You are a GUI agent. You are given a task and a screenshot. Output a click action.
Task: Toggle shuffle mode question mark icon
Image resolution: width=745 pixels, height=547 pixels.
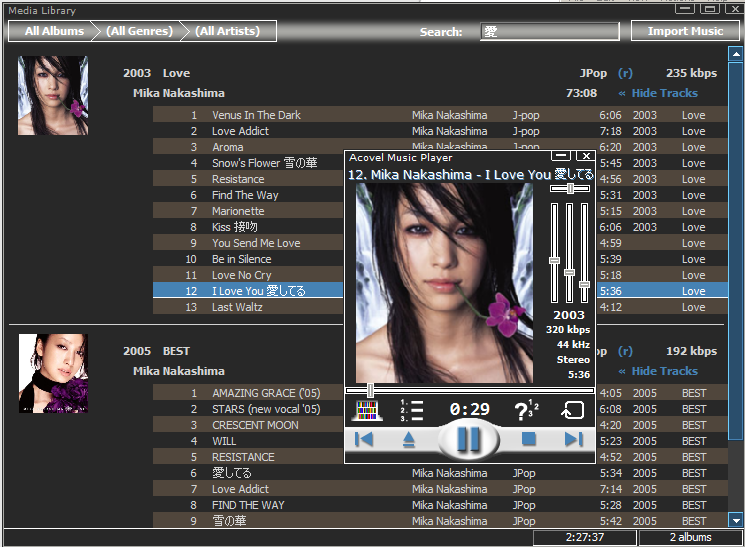point(526,410)
